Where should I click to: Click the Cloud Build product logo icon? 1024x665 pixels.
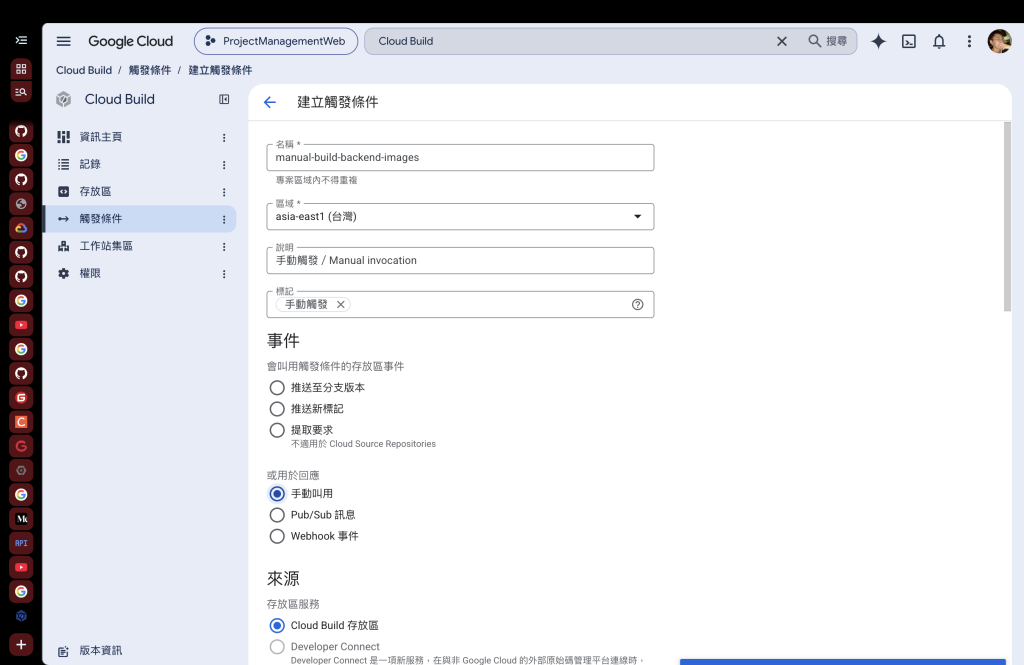point(63,99)
